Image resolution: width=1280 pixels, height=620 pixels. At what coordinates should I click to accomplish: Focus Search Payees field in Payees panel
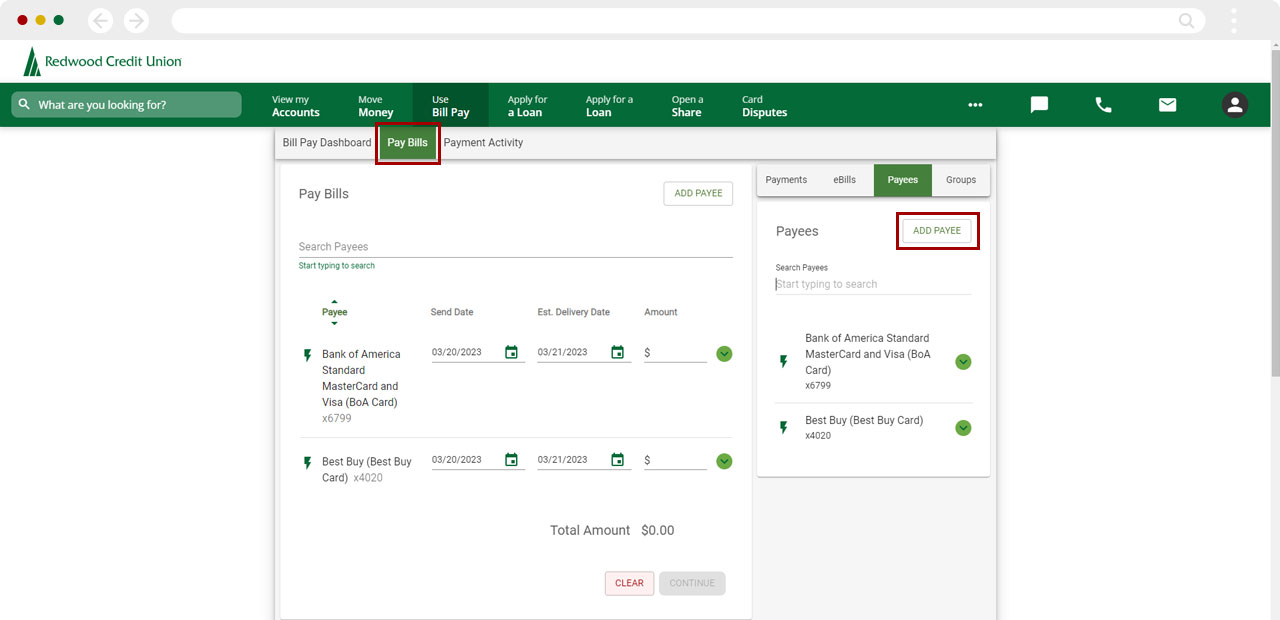873,284
